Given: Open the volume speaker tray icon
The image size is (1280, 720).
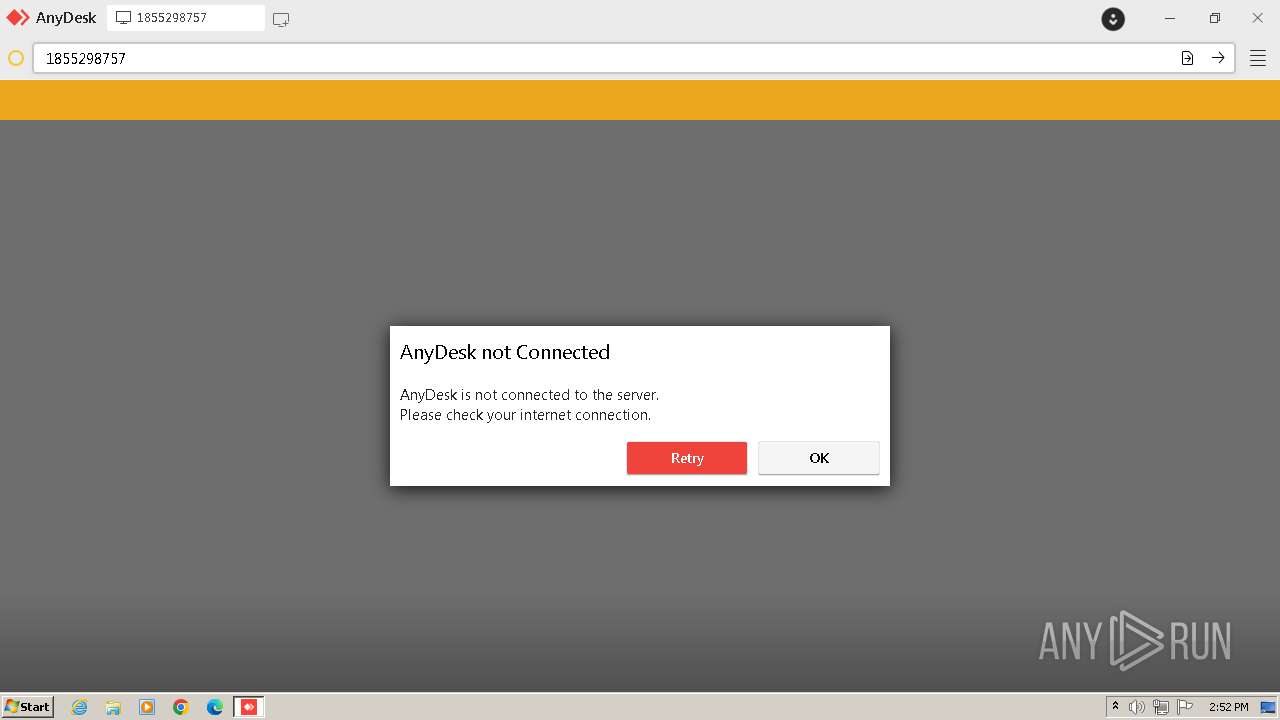Looking at the screenshot, I should click(1137, 707).
